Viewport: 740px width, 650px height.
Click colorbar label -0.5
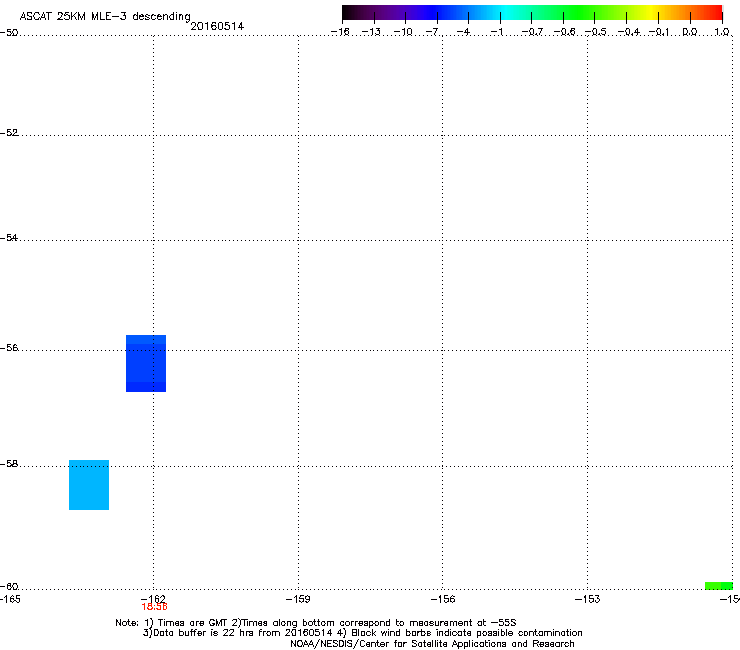pyautogui.click(x=596, y=32)
